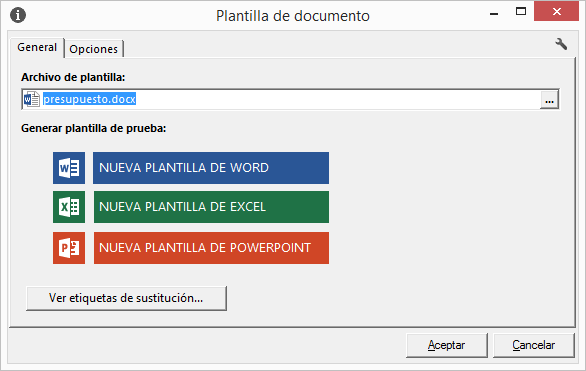Select Nueva plantilla de Word
586x371 pixels.
pyautogui.click(x=211, y=168)
